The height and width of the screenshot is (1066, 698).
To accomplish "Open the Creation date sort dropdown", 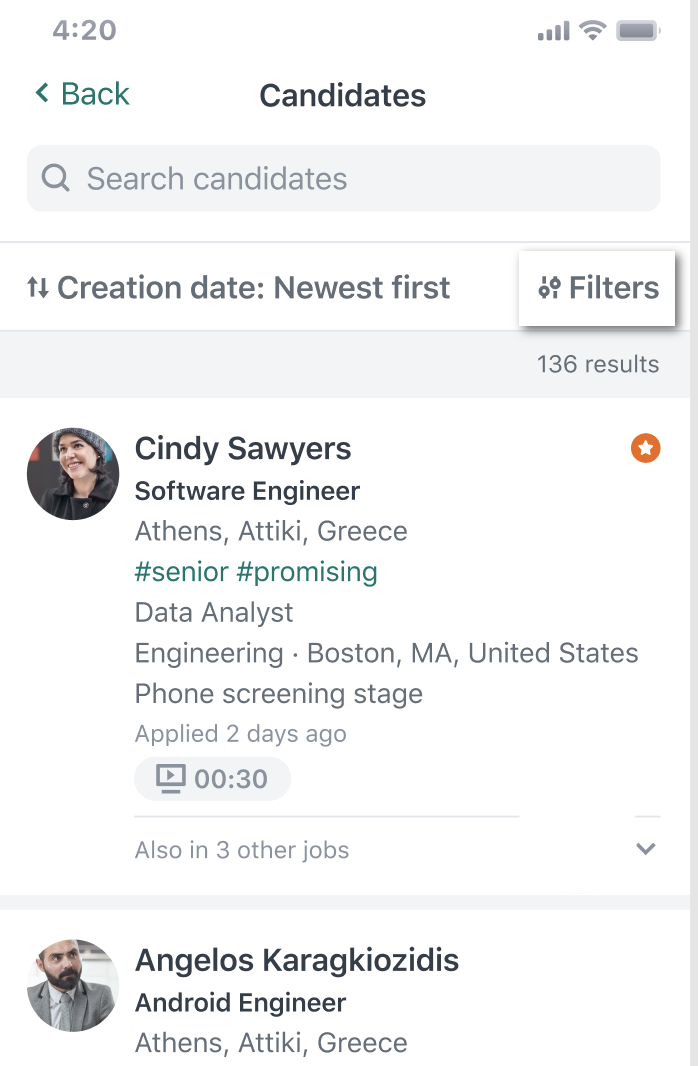I will coord(239,288).
